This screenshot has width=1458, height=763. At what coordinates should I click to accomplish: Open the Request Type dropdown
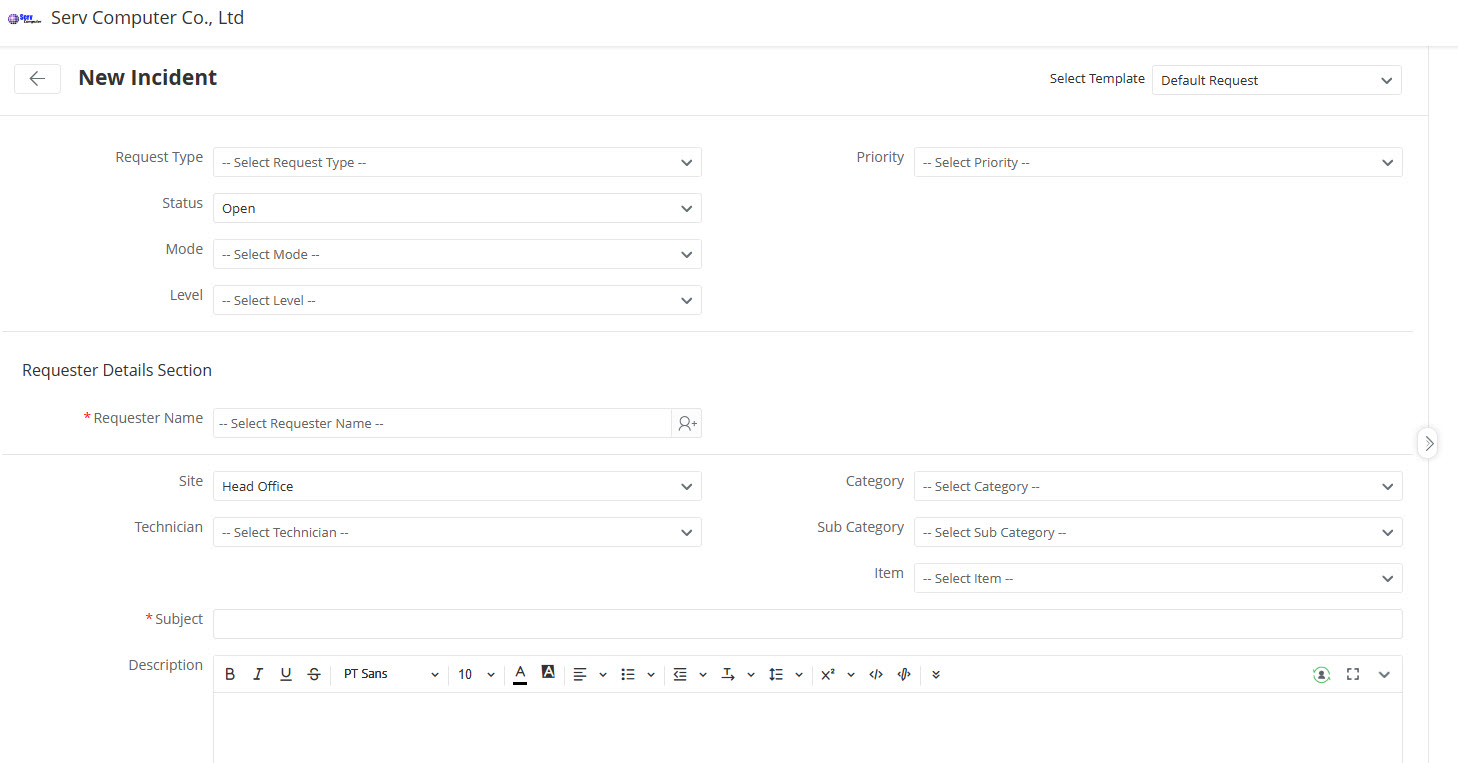click(x=457, y=162)
